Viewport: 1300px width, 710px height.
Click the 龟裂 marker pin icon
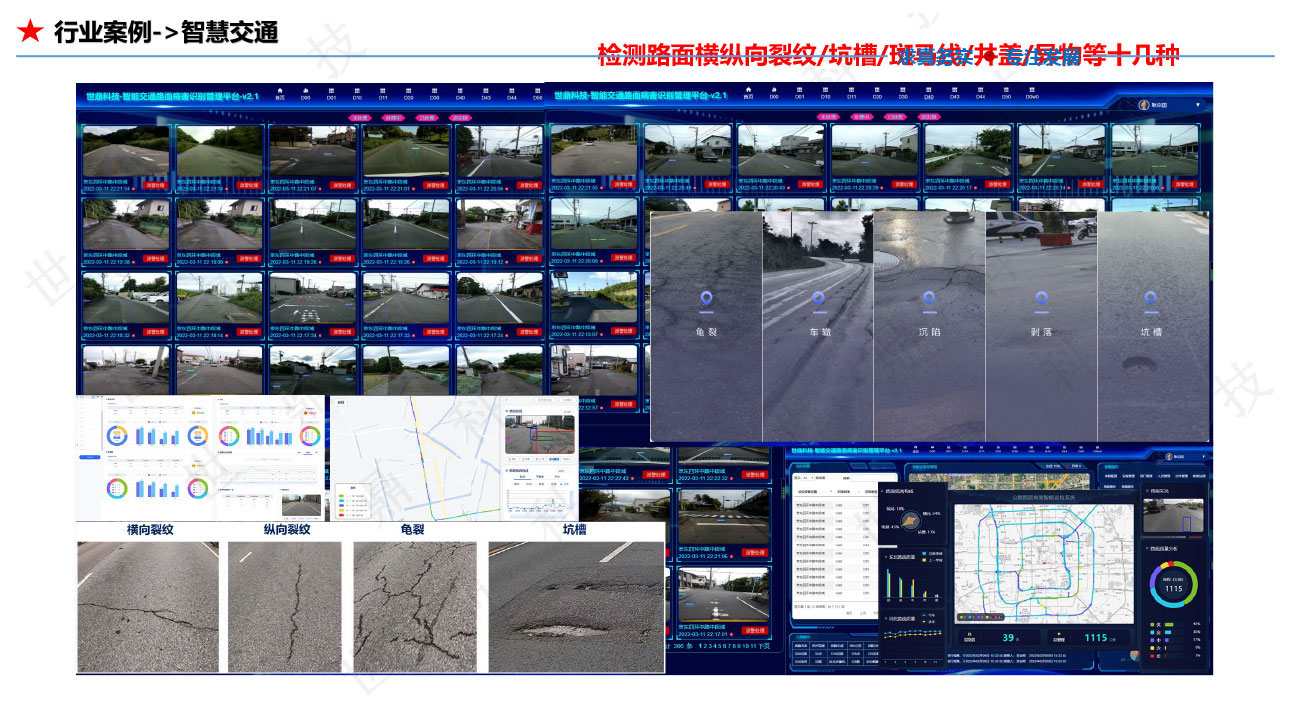(708, 297)
